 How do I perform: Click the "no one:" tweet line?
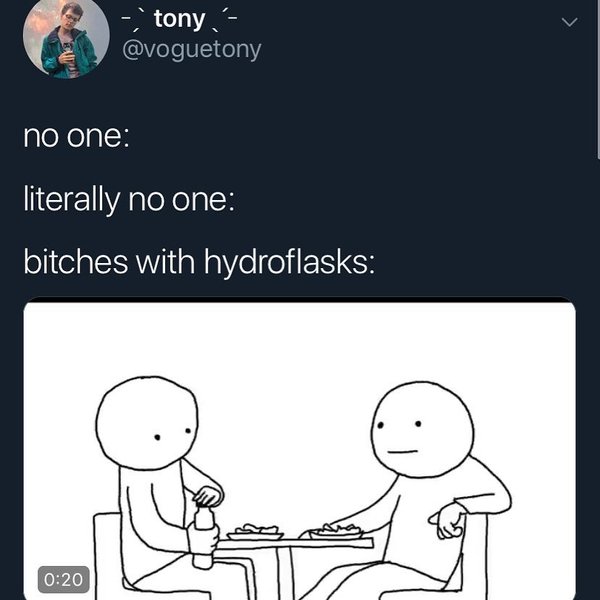76,137
